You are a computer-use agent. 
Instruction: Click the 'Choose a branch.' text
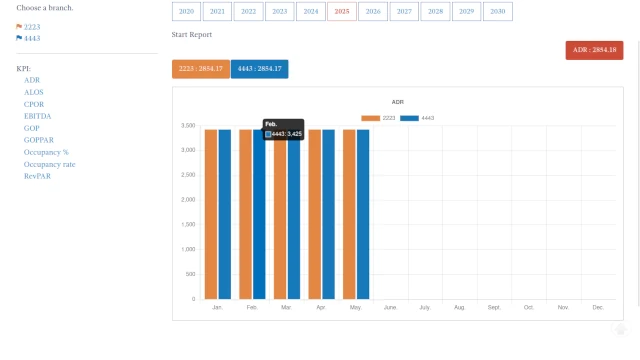click(x=45, y=8)
